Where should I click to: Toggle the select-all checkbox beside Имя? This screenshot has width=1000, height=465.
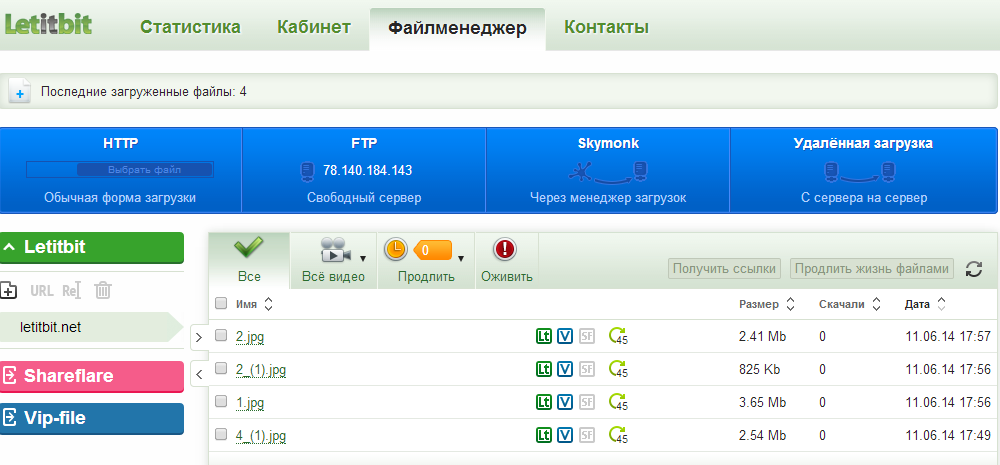[221, 304]
